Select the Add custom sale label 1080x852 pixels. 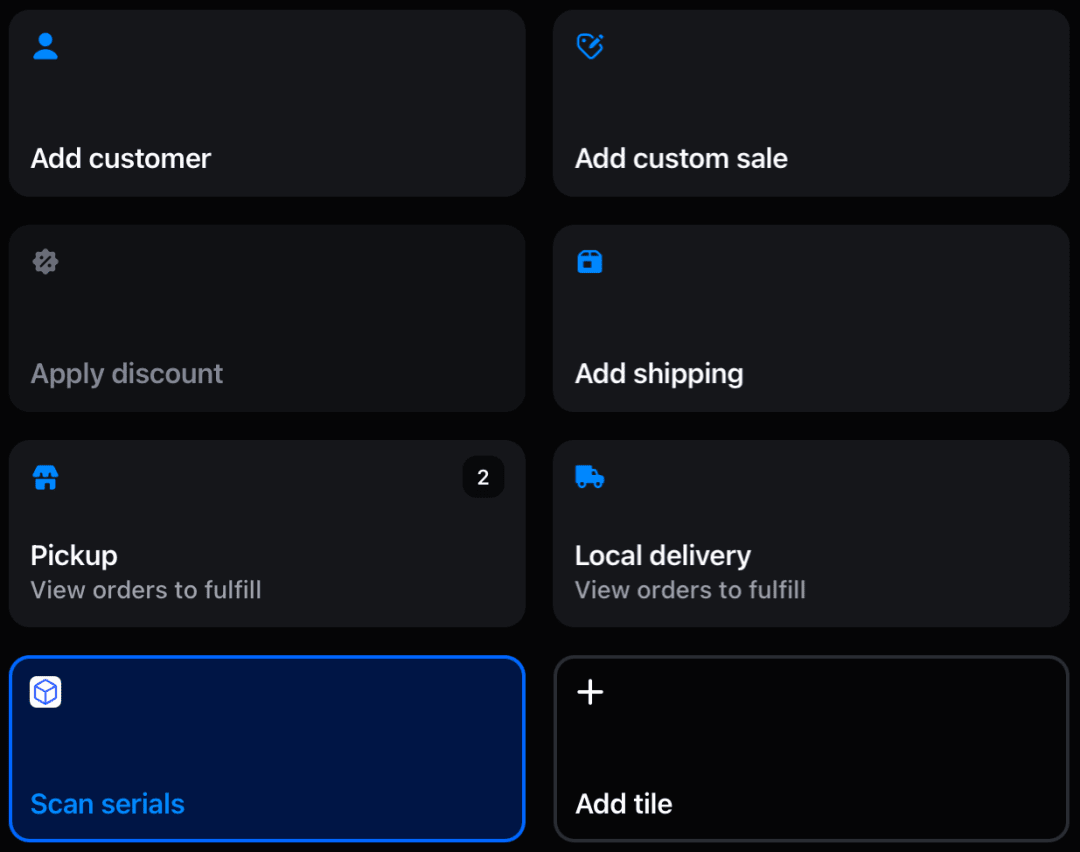(x=681, y=158)
